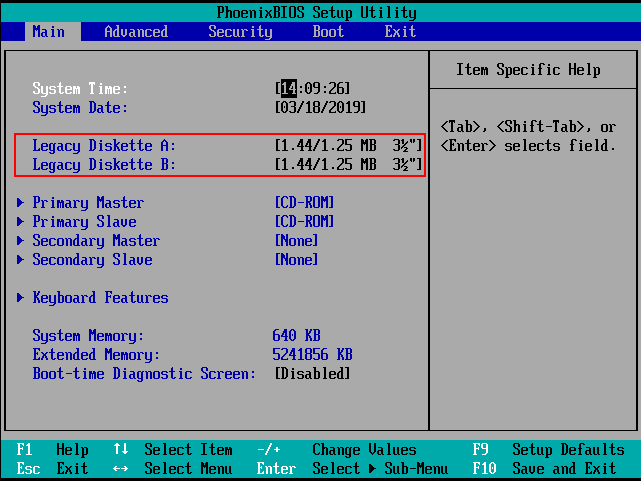Select the Boot menu tab
This screenshot has height=481, width=641.
328,31
